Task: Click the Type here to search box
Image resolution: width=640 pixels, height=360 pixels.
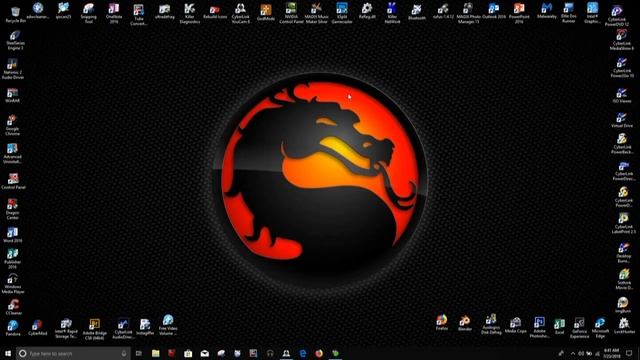Action: point(73,353)
